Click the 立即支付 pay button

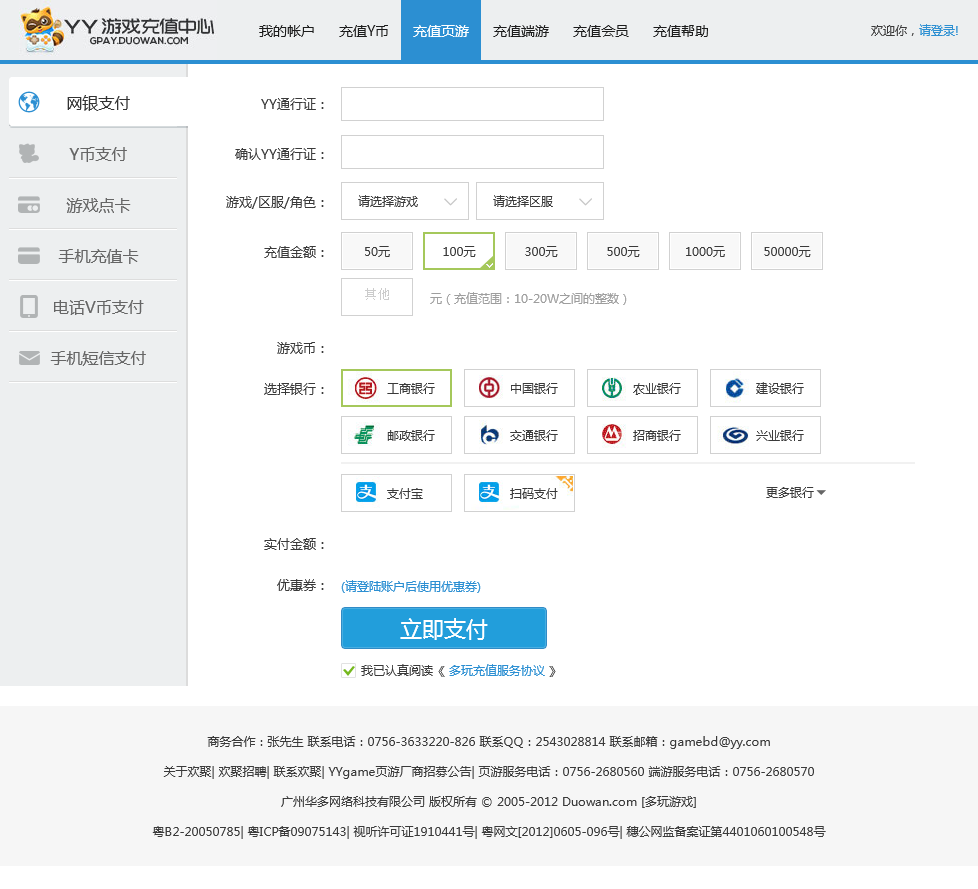pyautogui.click(x=443, y=628)
